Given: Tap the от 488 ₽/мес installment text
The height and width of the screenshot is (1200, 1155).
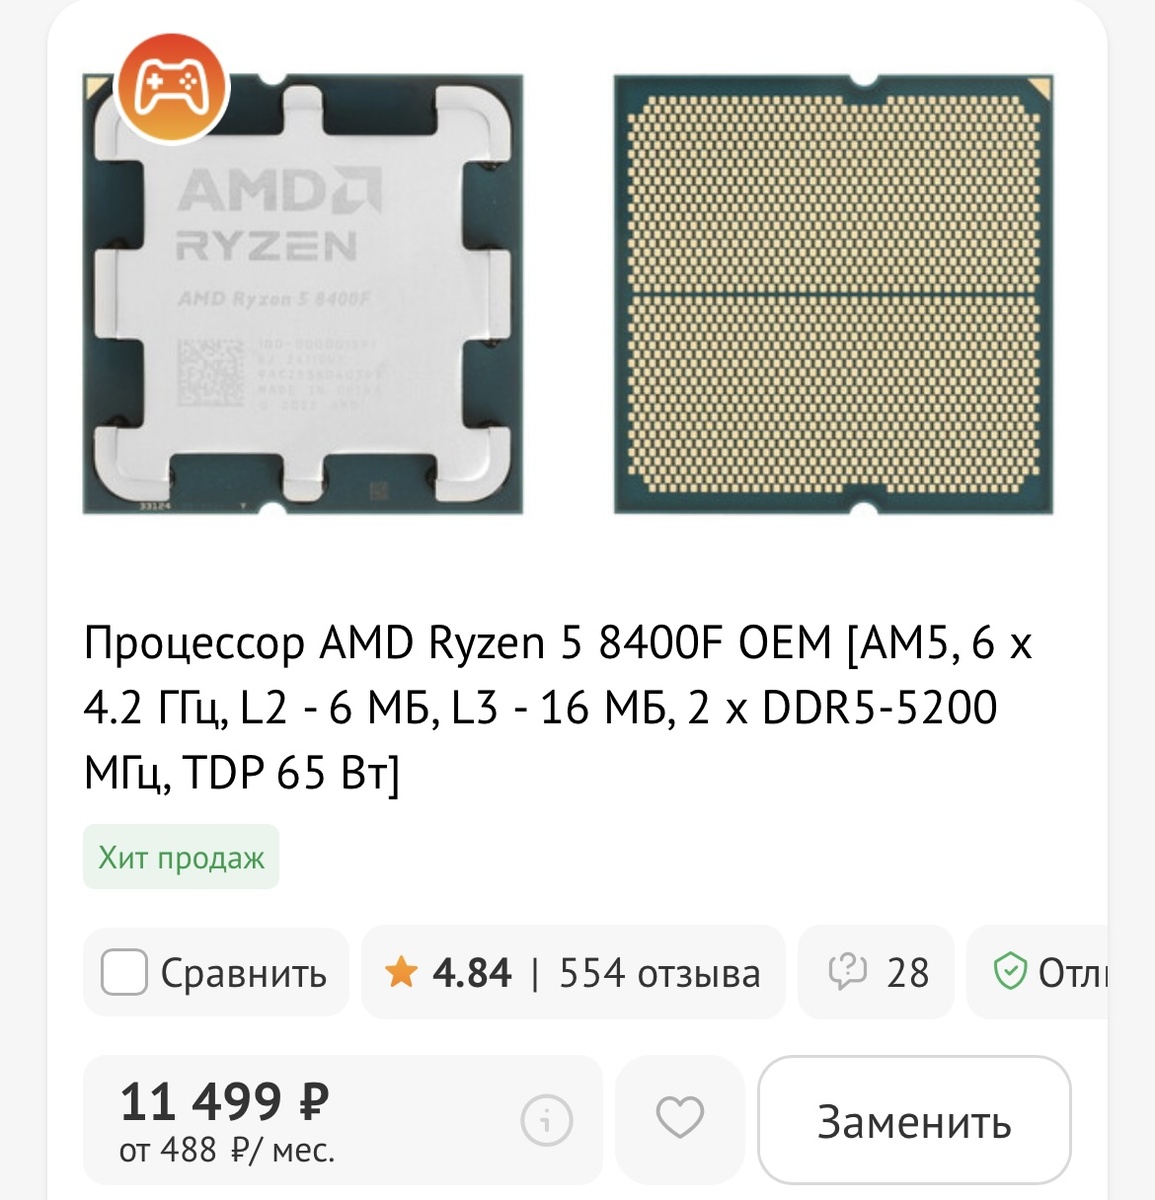Looking at the screenshot, I should coord(227,1149).
